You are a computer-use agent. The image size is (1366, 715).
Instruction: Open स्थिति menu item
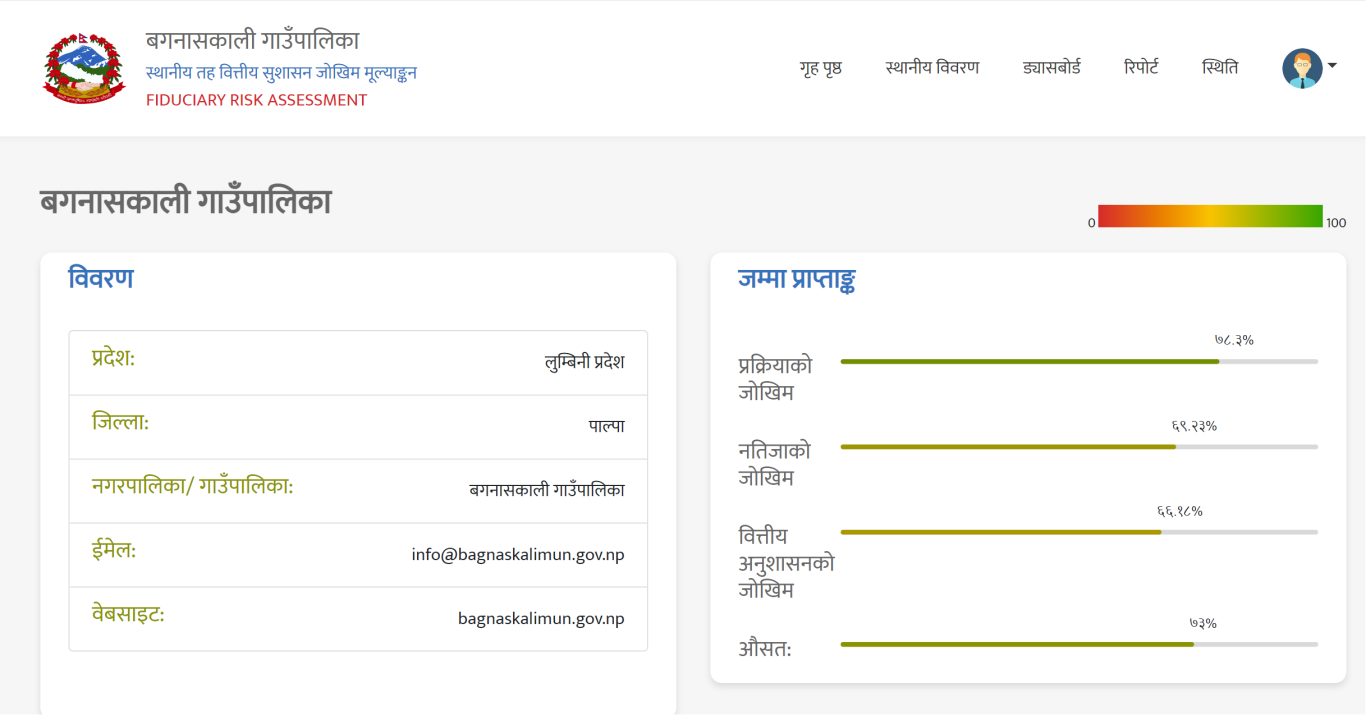(x=1220, y=68)
